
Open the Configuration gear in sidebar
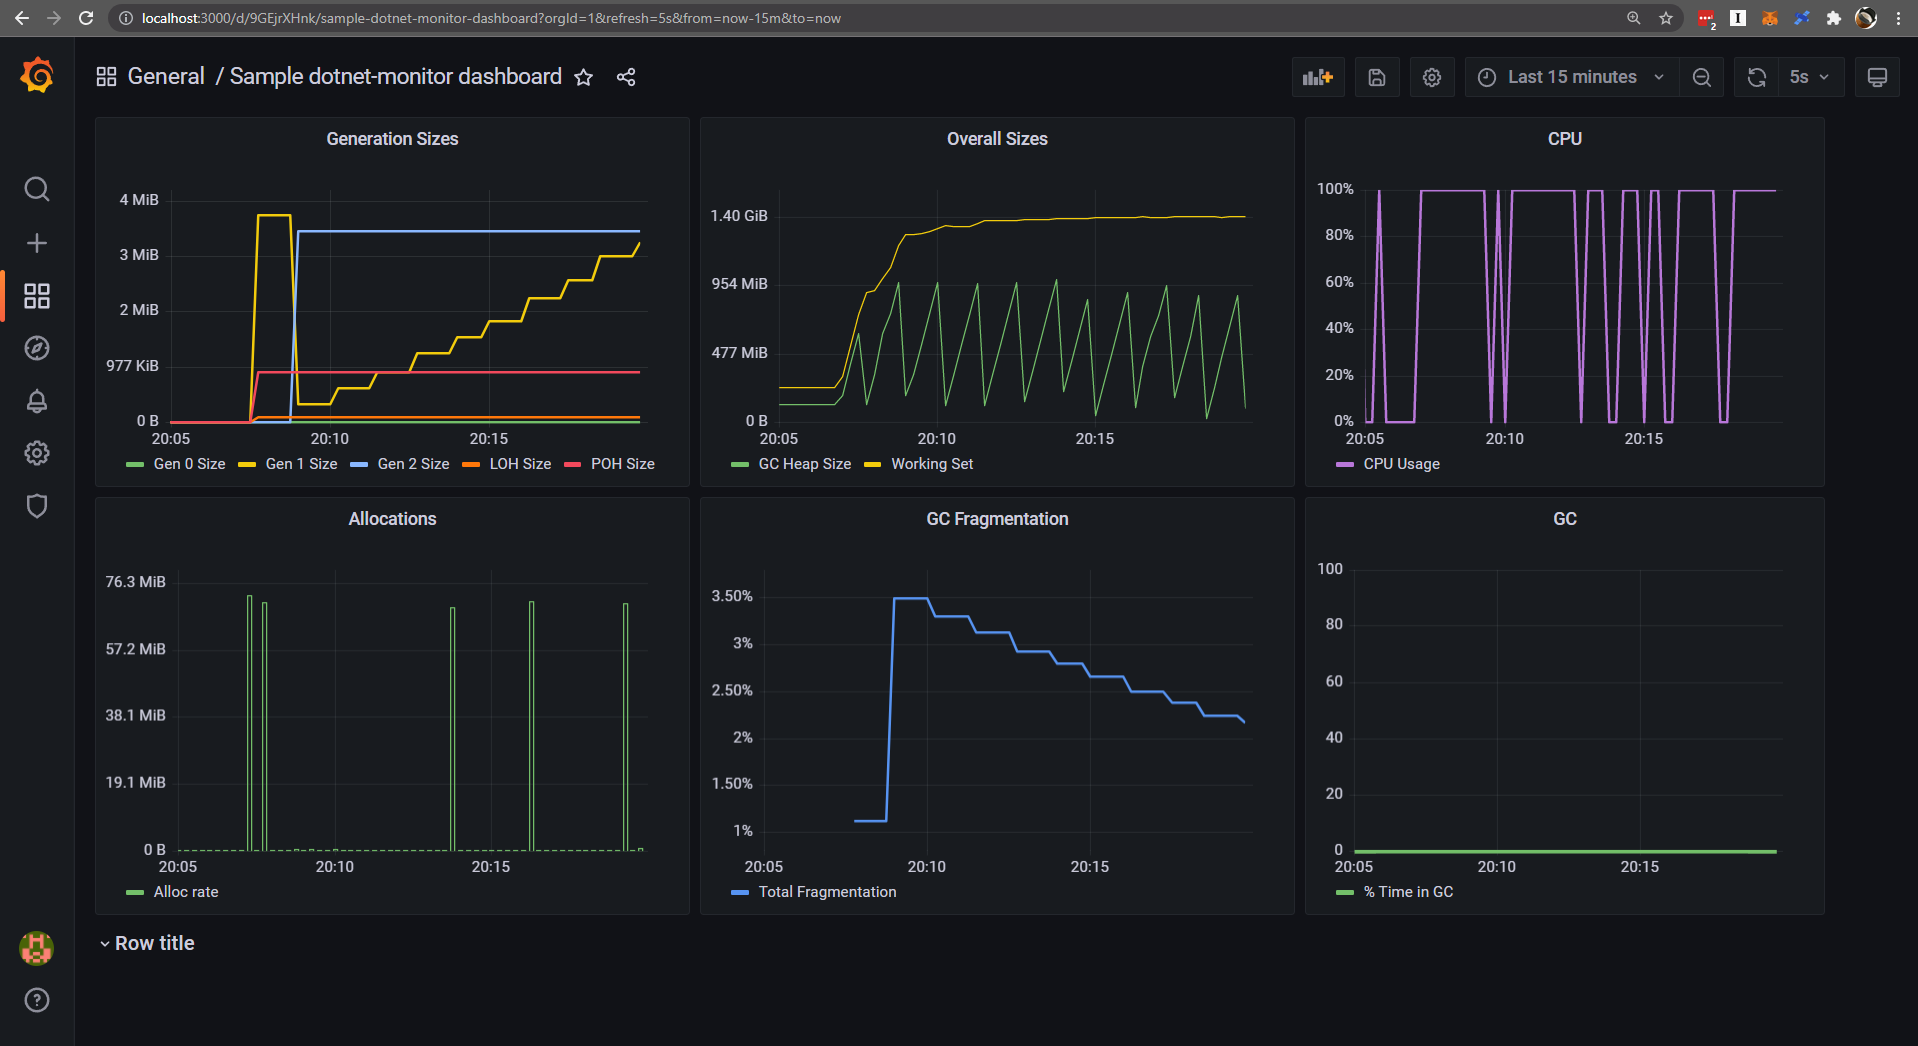pos(37,453)
